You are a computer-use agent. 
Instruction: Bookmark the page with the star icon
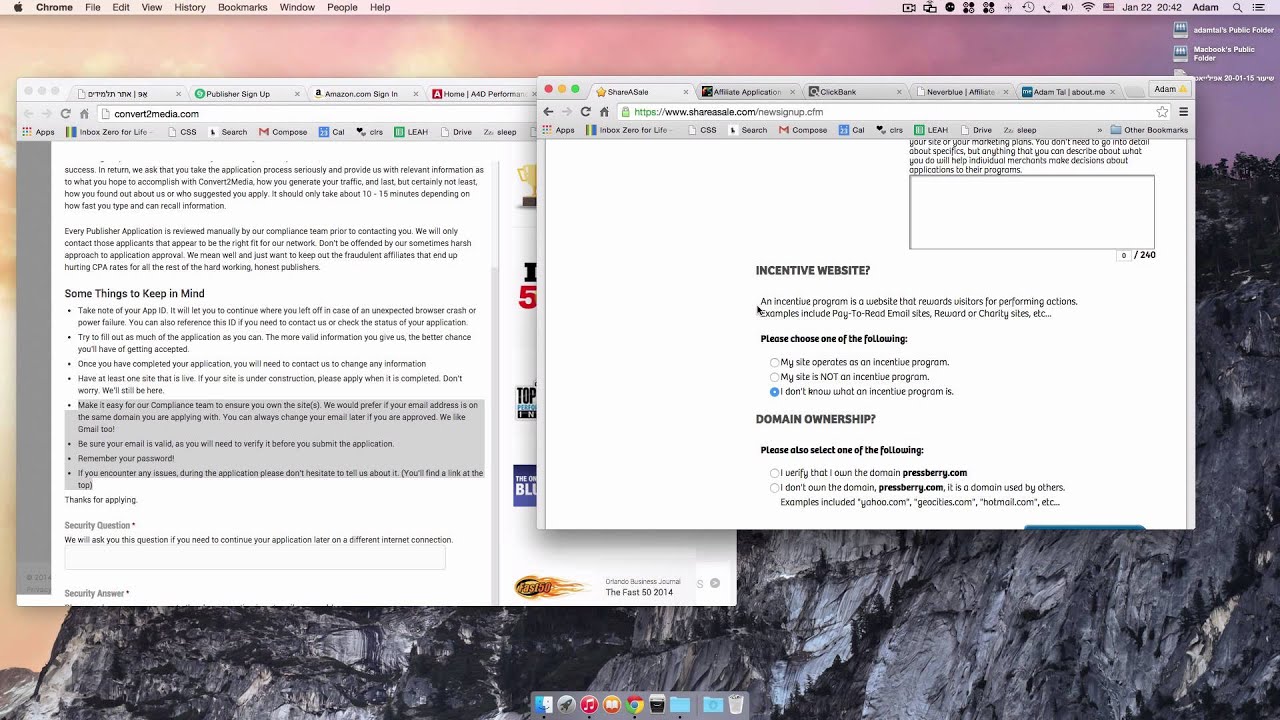coord(1162,112)
